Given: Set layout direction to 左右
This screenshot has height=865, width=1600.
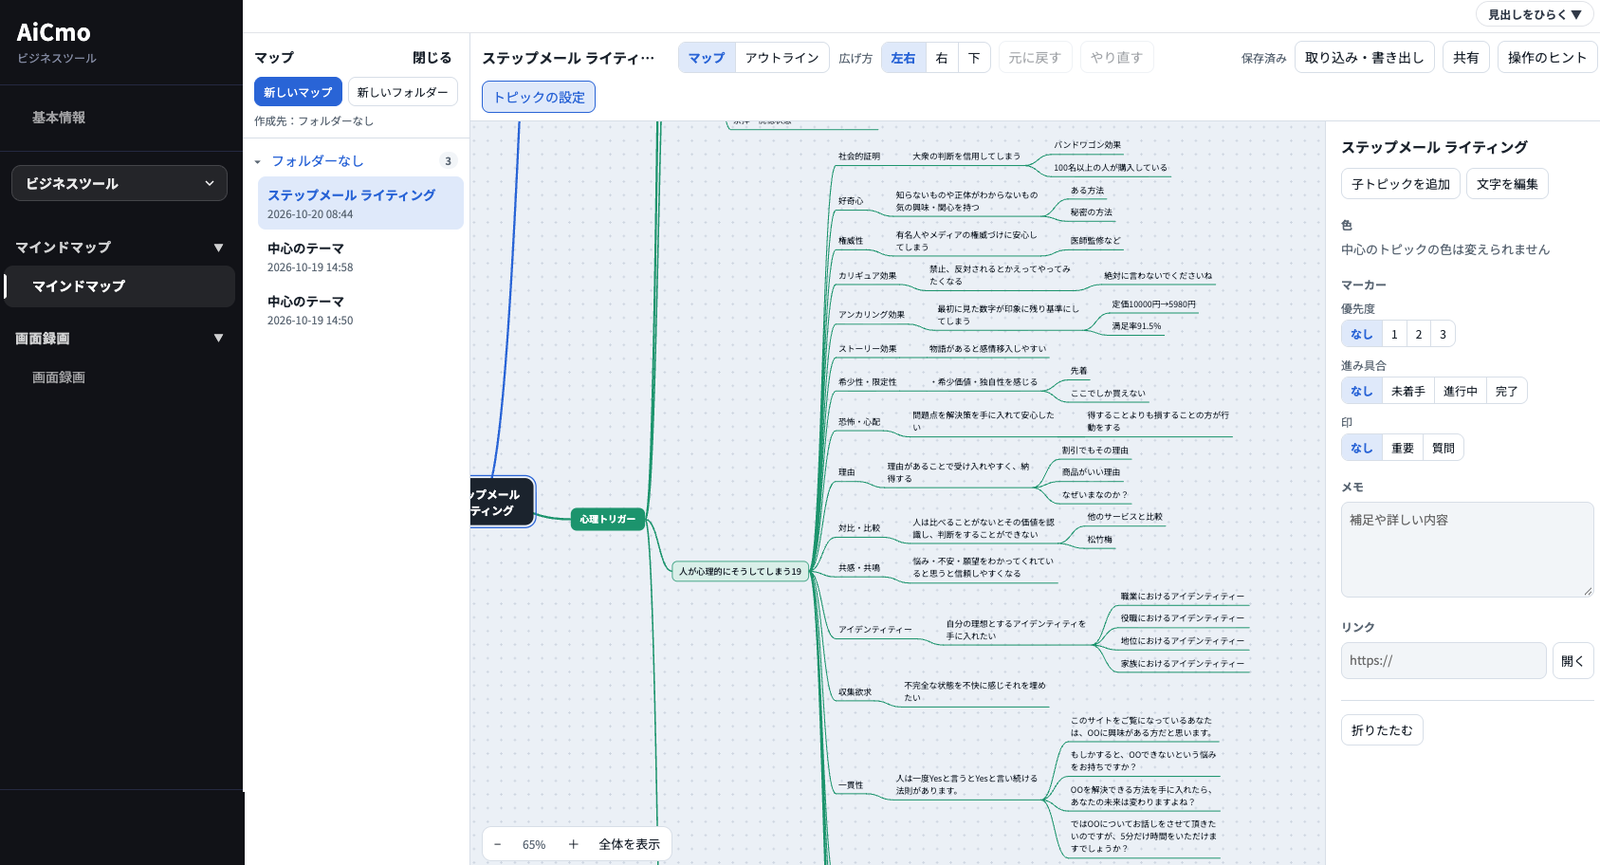Looking at the screenshot, I should (903, 57).
